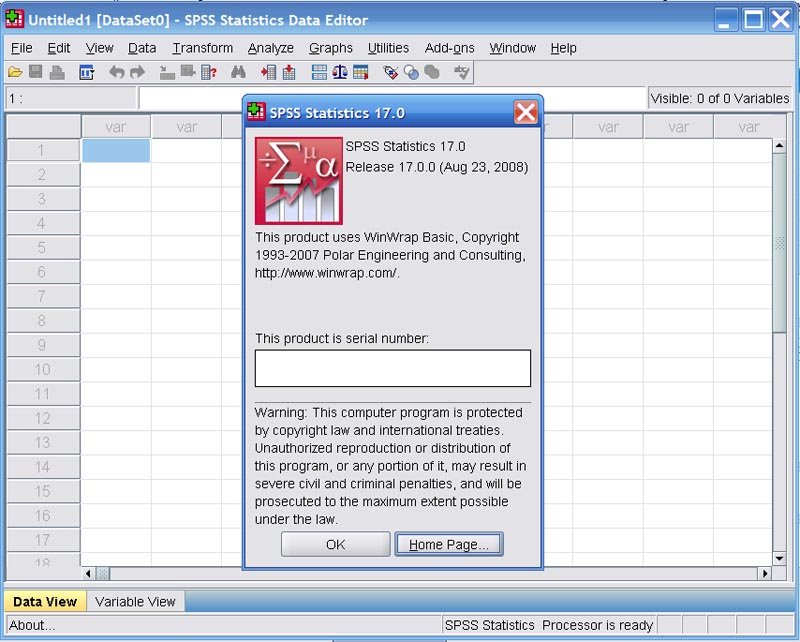The height and width of the screenshot is (642, 800).
Task: Click the vertical scrollbar down arrow
Action: tap(780, 557)
